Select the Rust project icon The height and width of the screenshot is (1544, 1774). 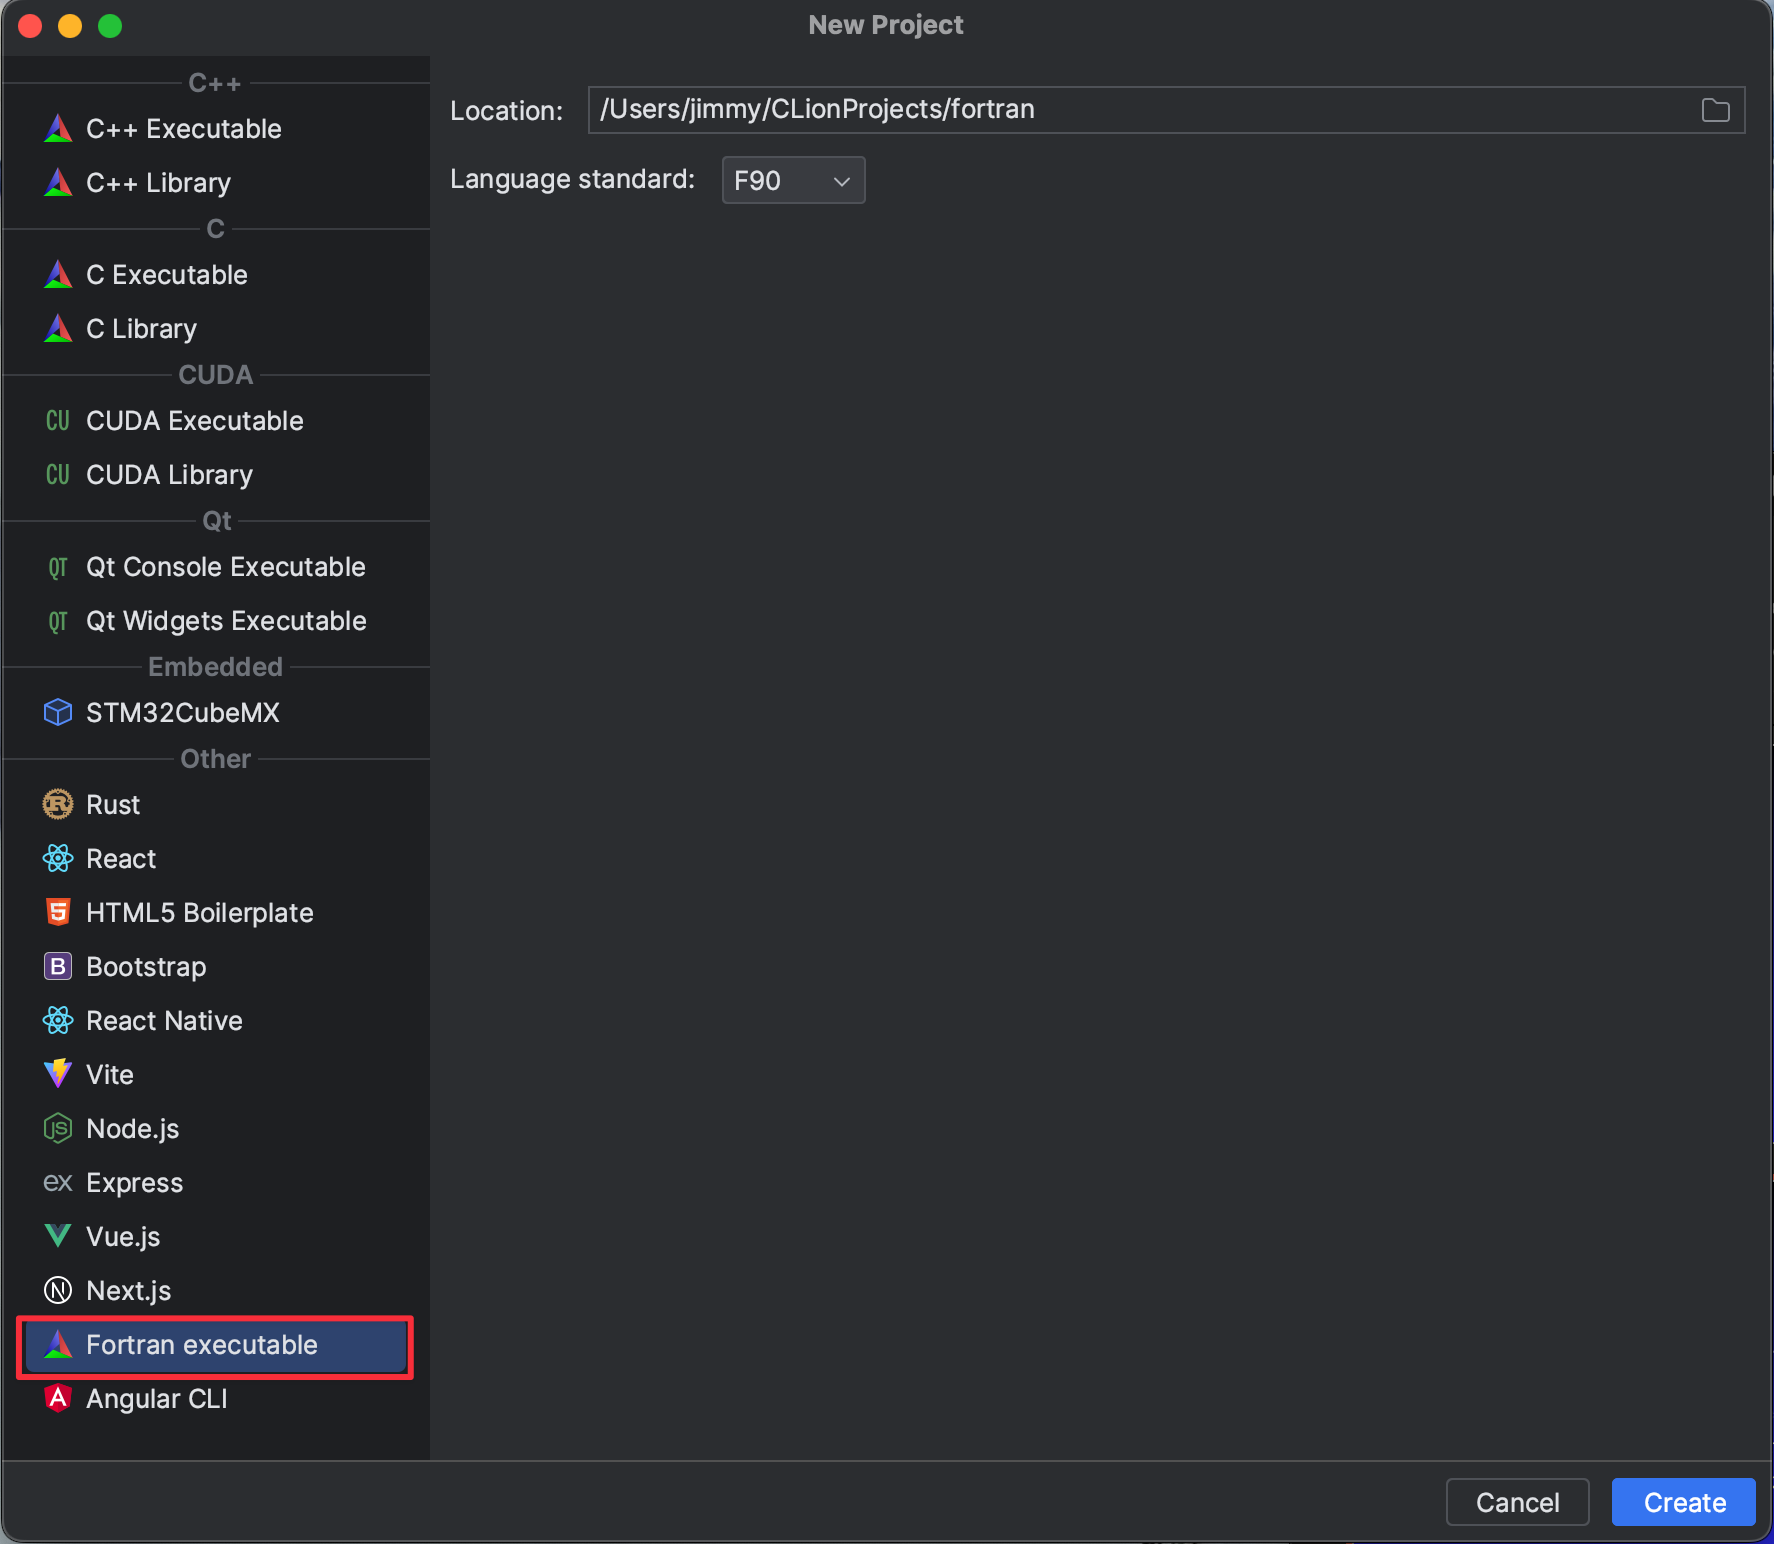click(x=58, y=804)
